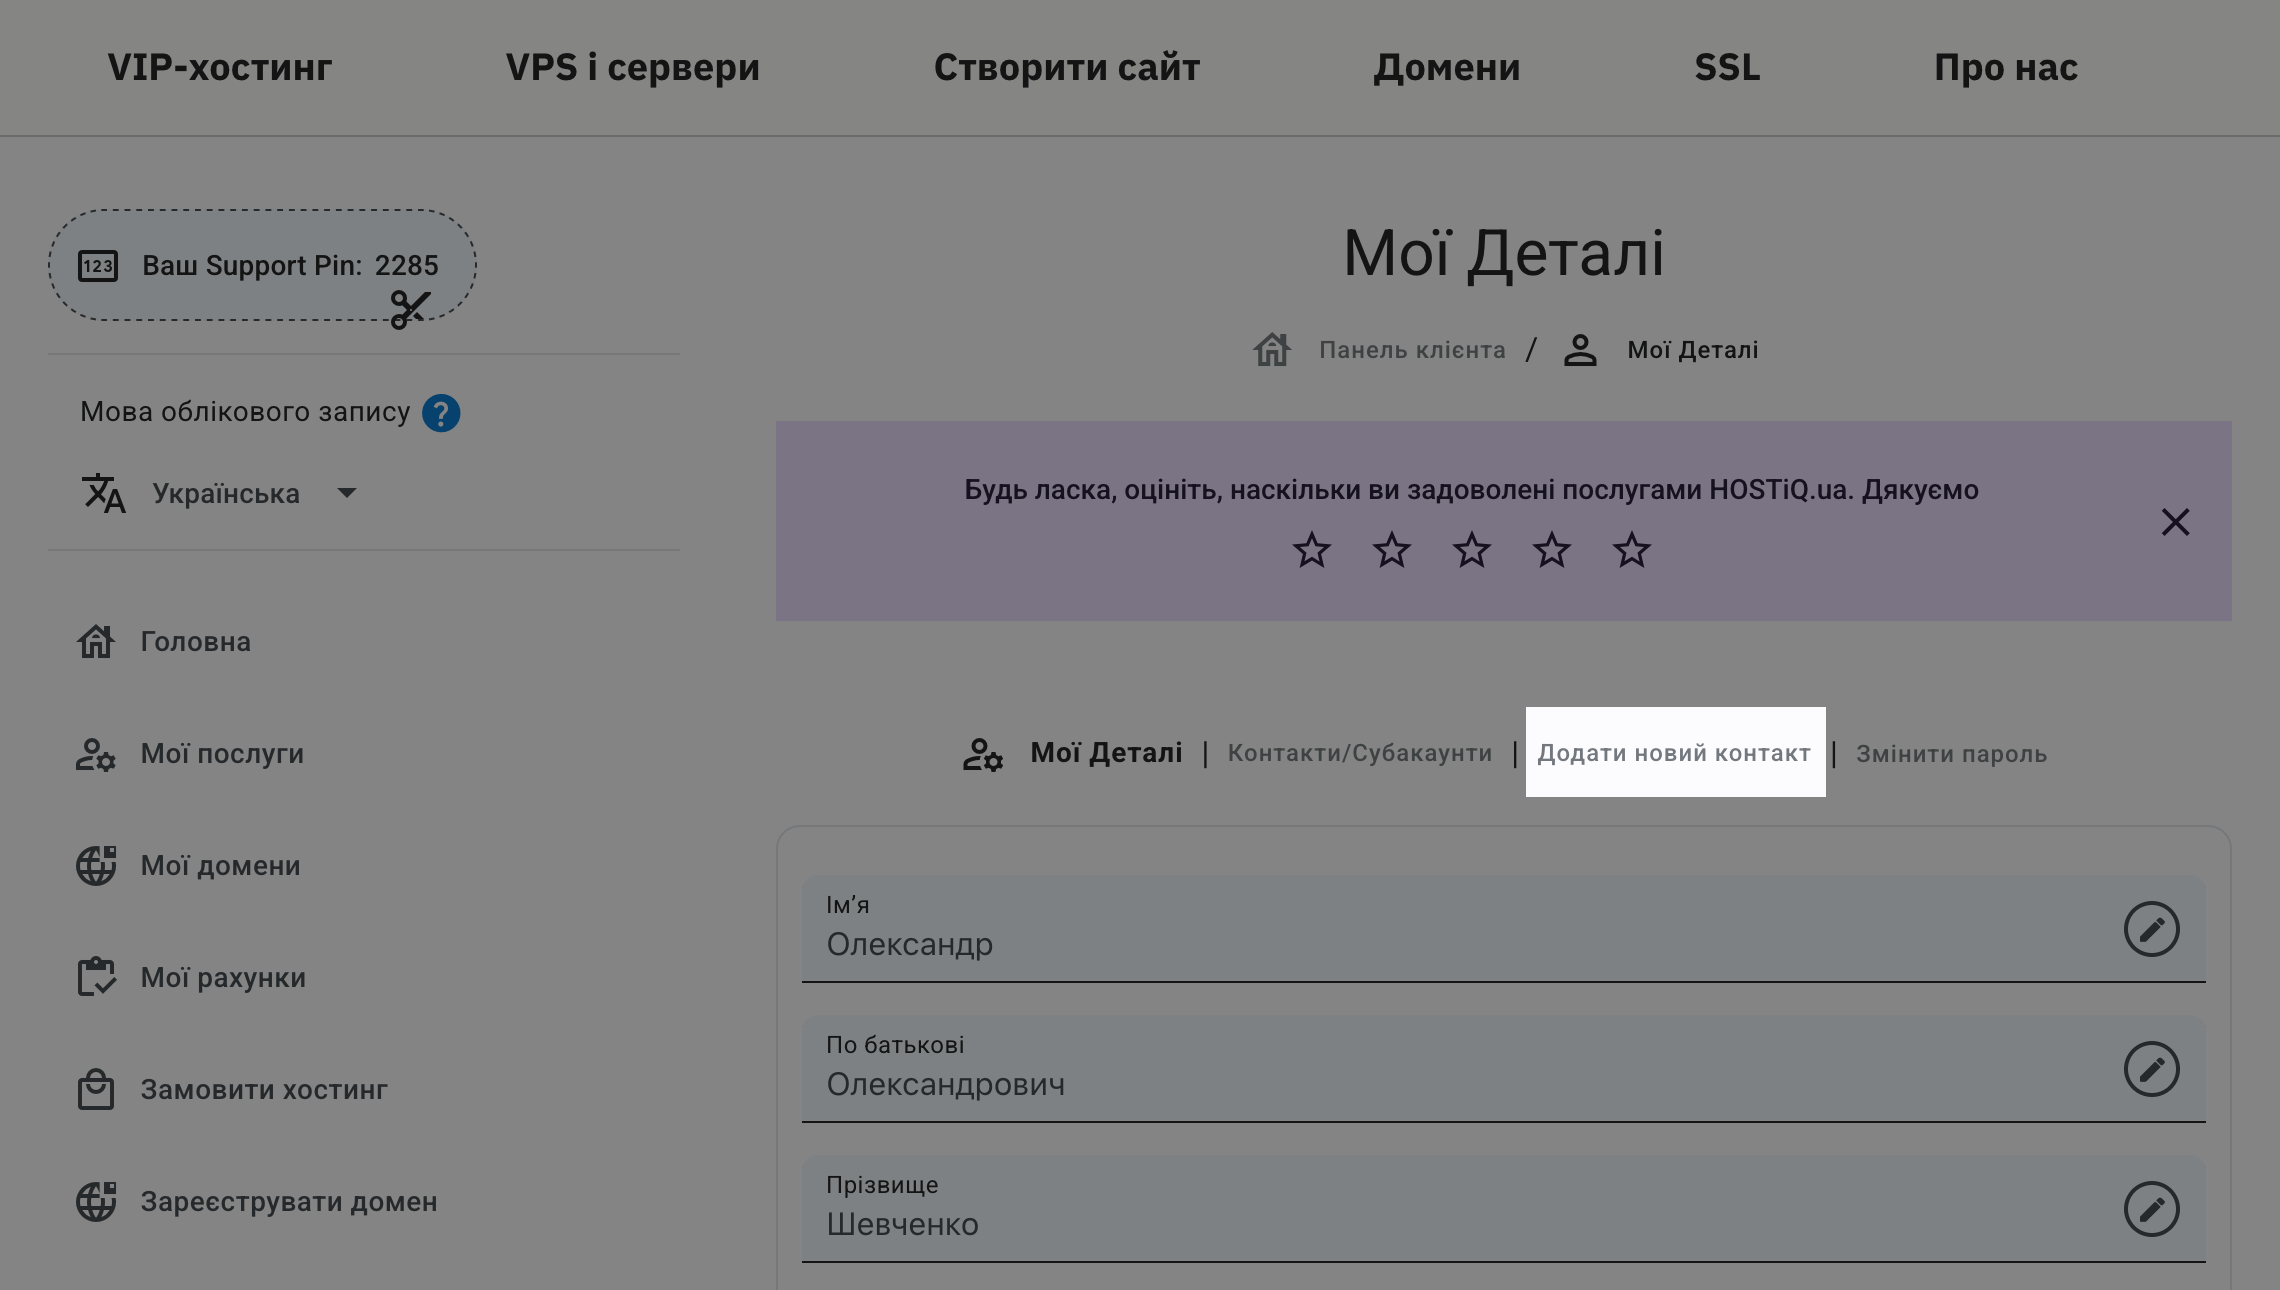
Task: Open Мої послуги from the sidebar
Action: (x=222, y=753)
